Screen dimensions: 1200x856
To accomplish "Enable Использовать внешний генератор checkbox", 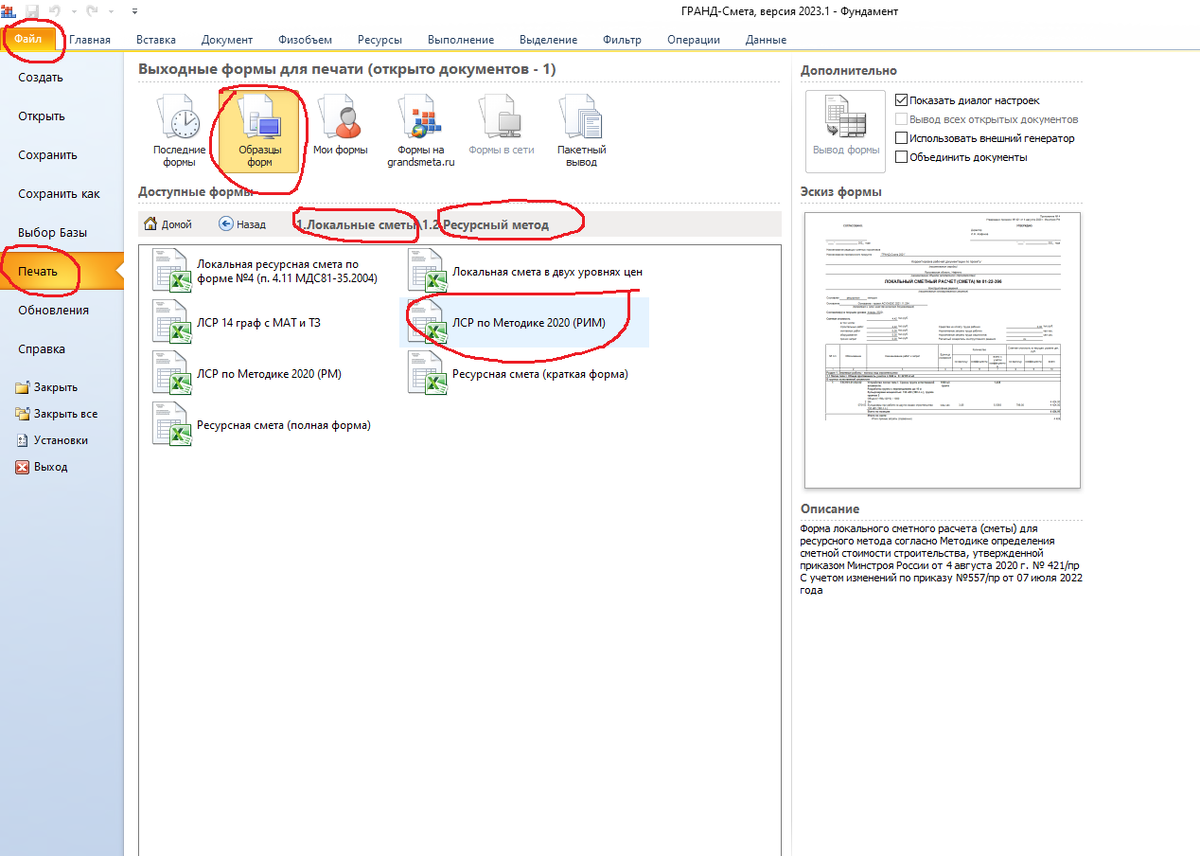I will pos(902,138).
